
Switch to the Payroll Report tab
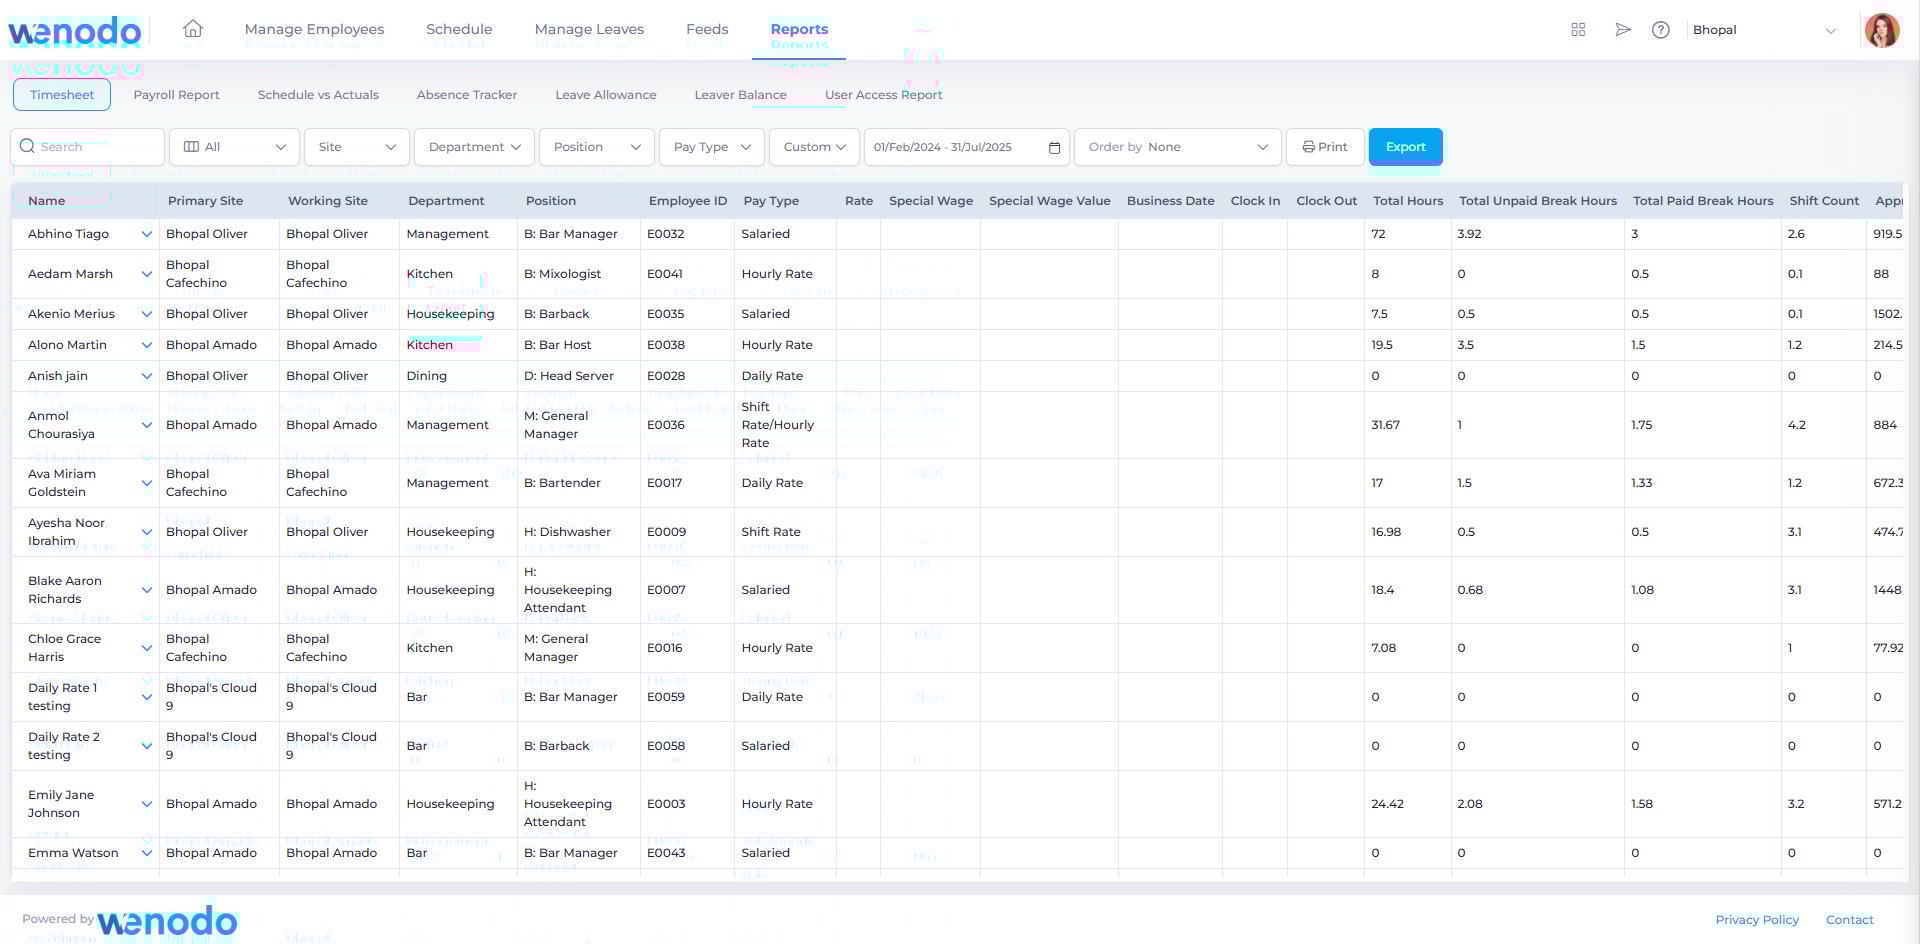[x=176, y=95]
